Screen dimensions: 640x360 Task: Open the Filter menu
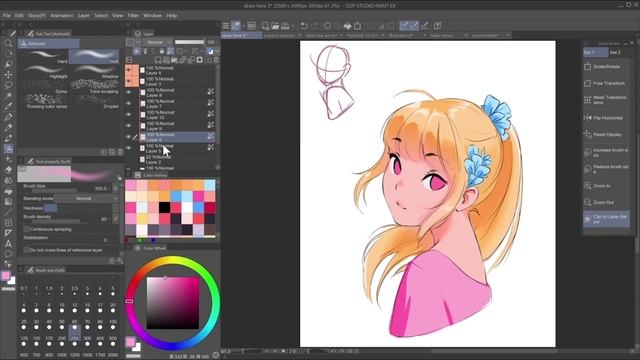[133, 16]
